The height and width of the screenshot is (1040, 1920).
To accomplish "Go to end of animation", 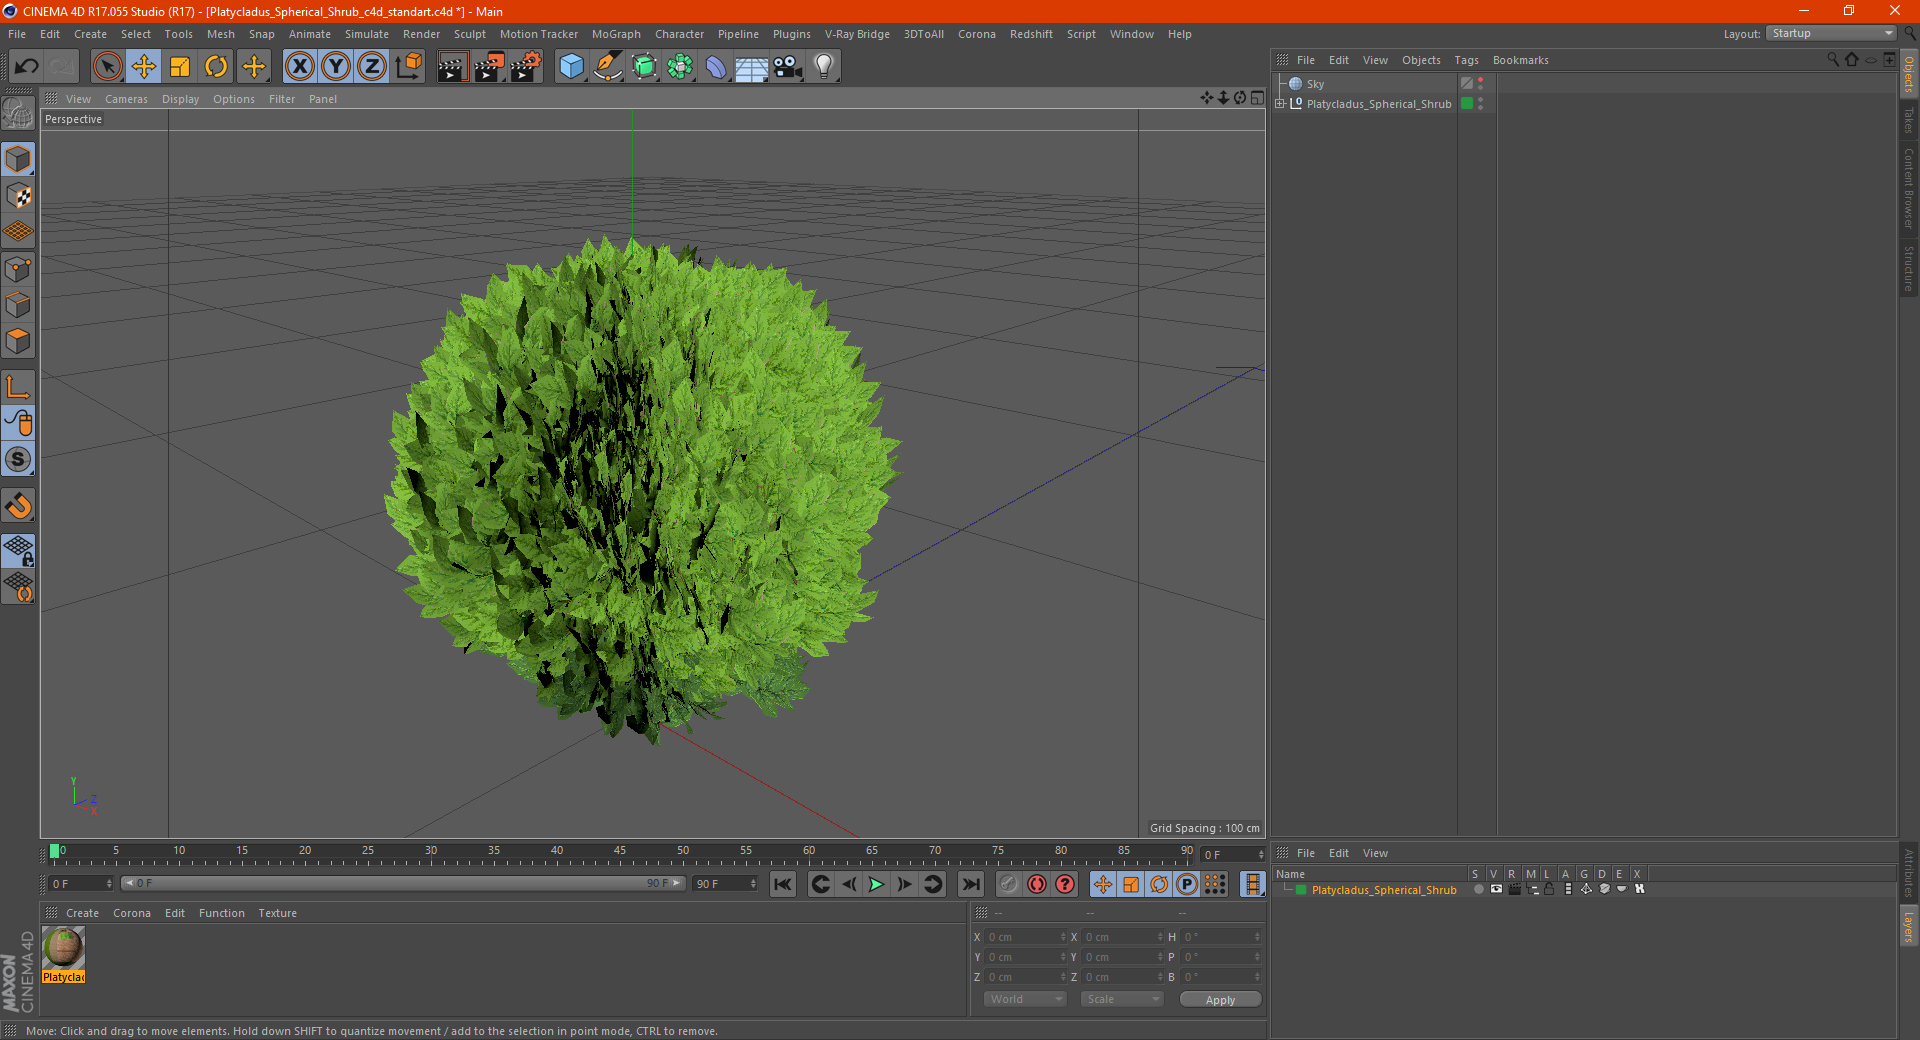I will pos(970,884).
